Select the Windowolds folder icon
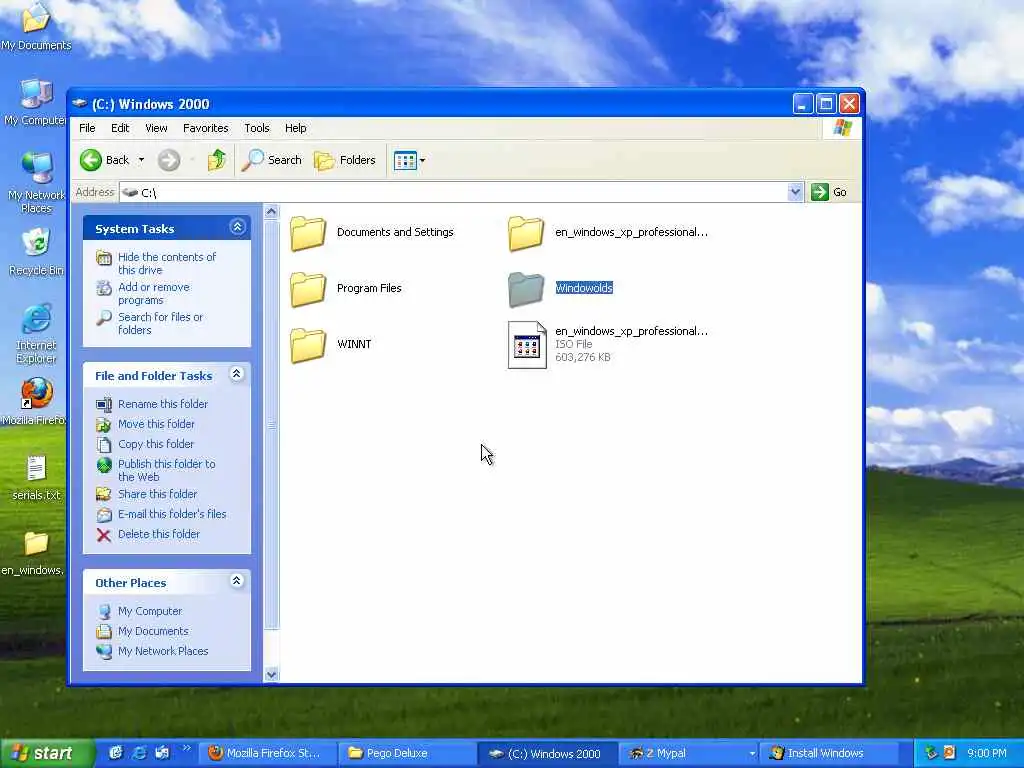Screen dimensions: 1024x768 point(526,289)
